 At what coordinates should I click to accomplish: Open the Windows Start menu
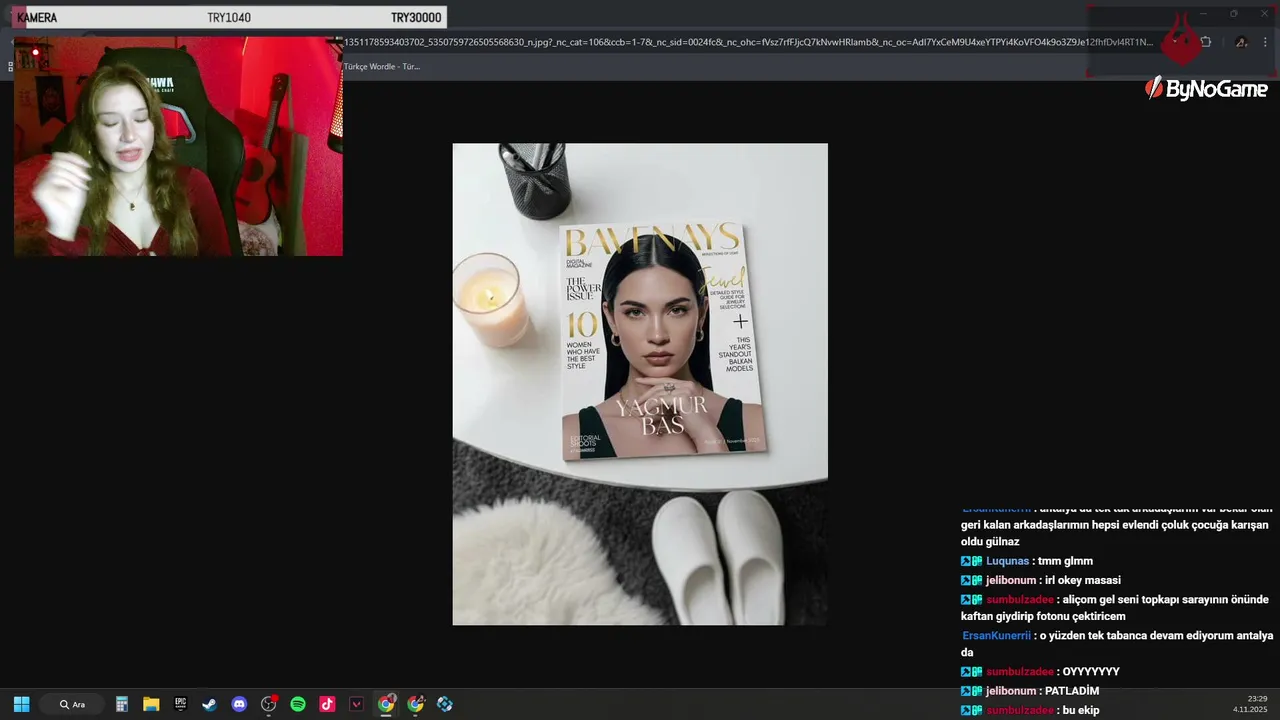click(x=21, y=704)
